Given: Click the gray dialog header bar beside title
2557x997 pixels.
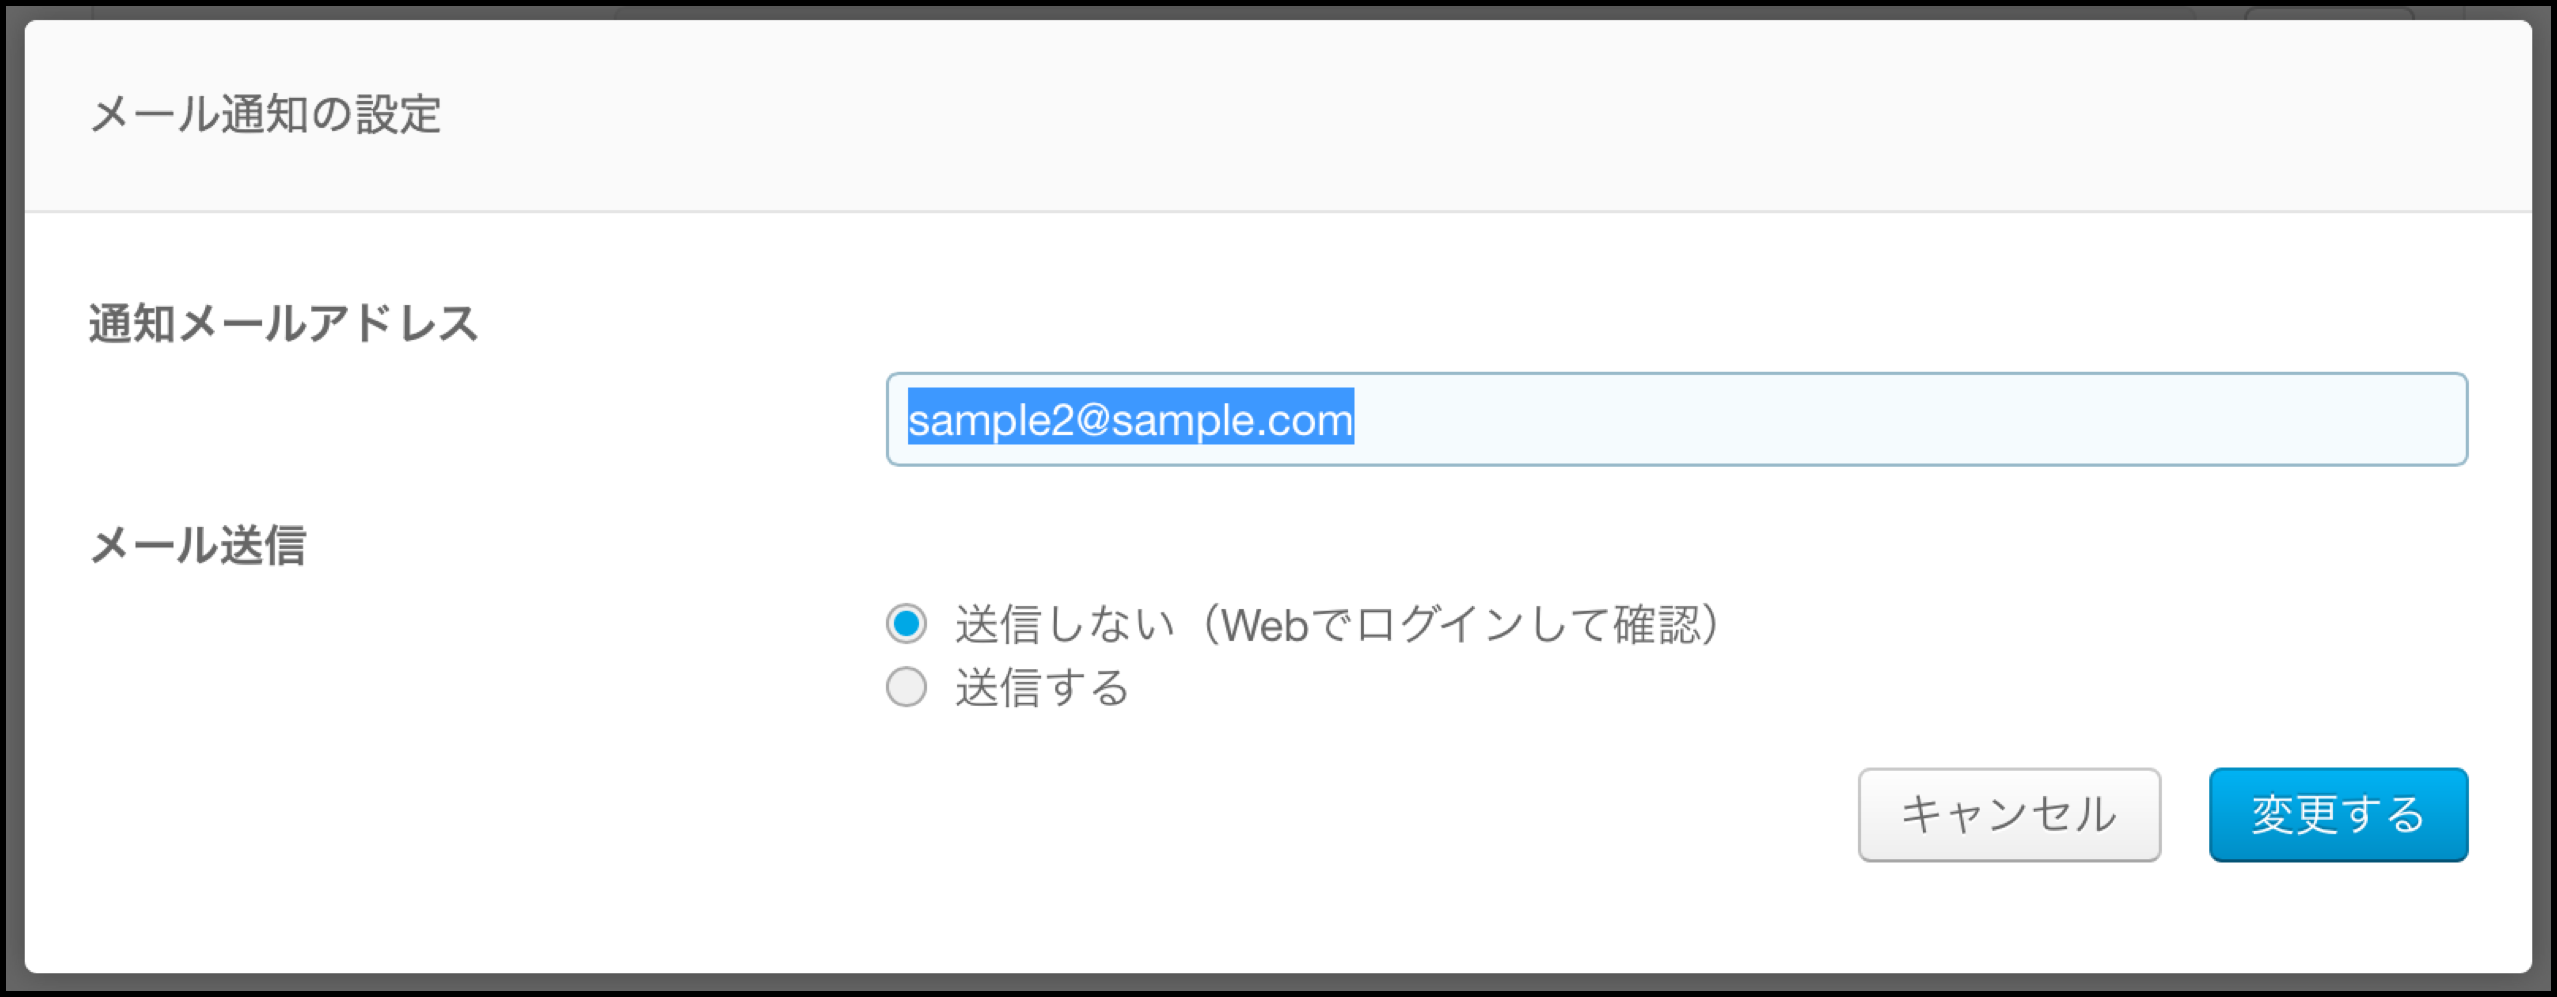Looking at the screenshot, I should tap(1400, 114).
